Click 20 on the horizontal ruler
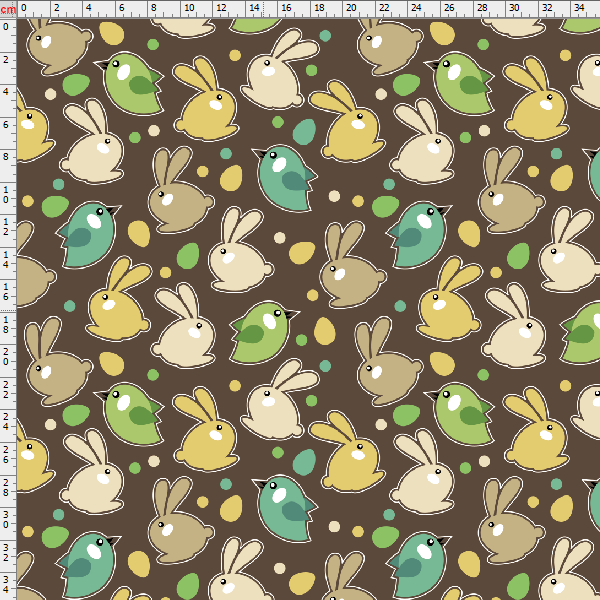 pyautogui.click(x=351, y=7)
